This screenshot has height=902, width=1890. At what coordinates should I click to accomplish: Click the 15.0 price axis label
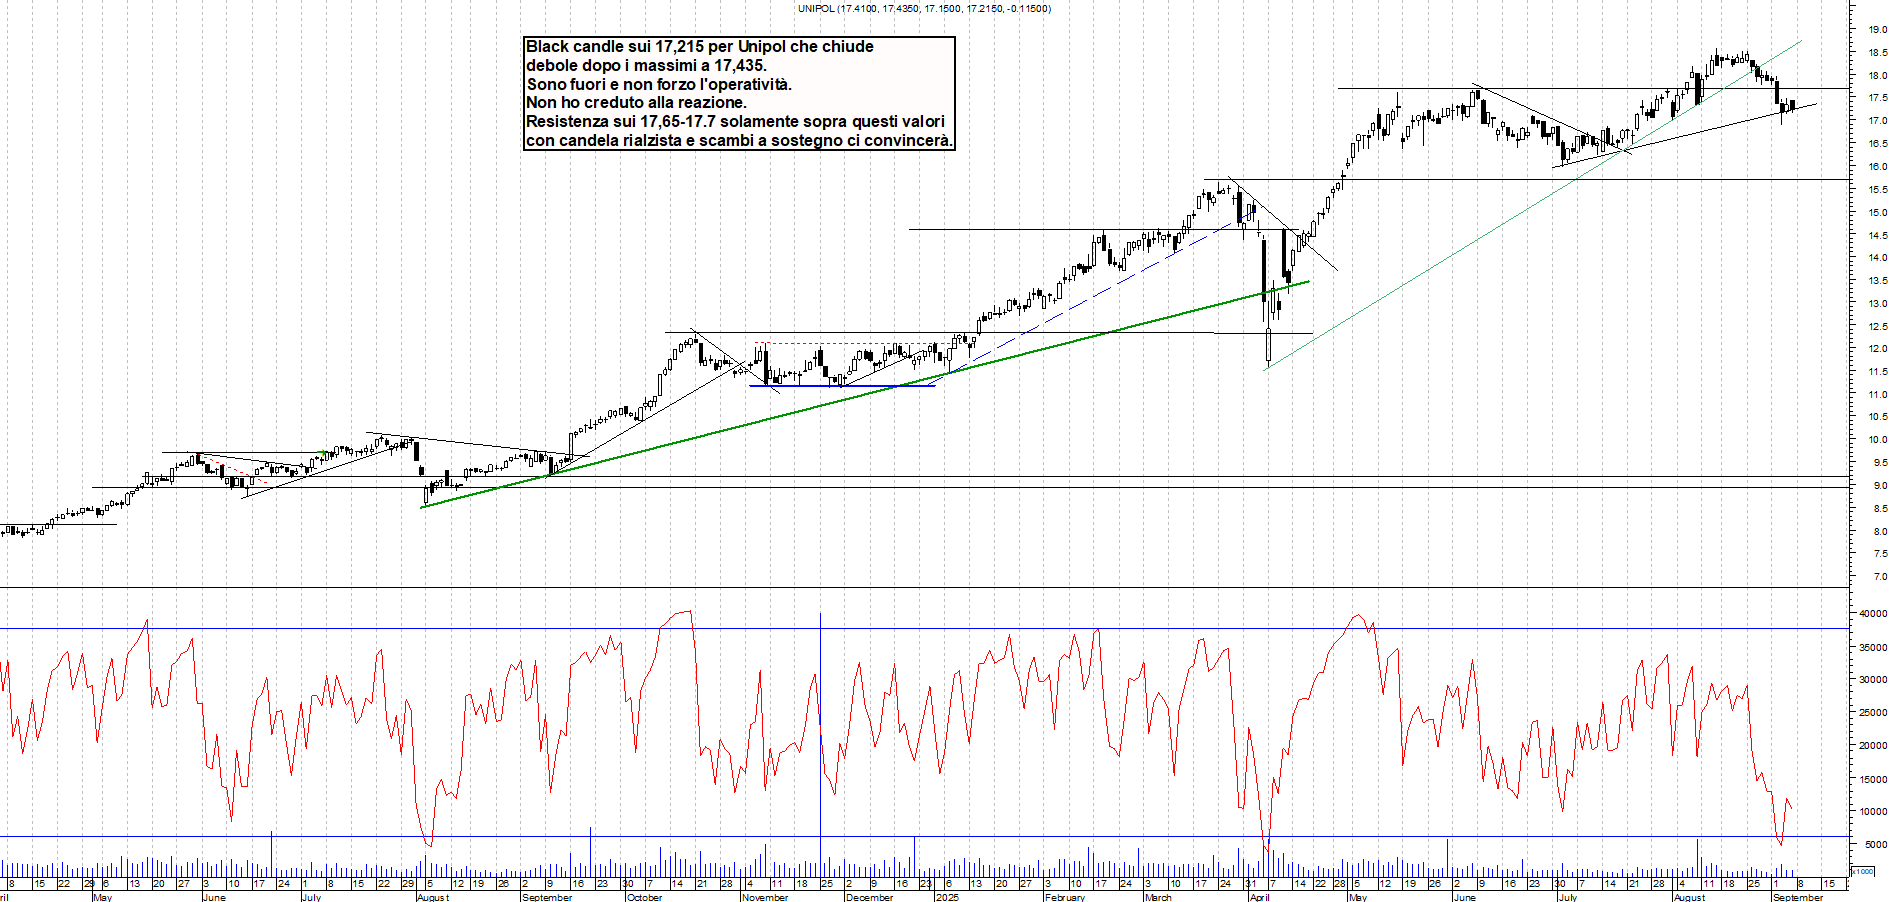pos(1877,213)
